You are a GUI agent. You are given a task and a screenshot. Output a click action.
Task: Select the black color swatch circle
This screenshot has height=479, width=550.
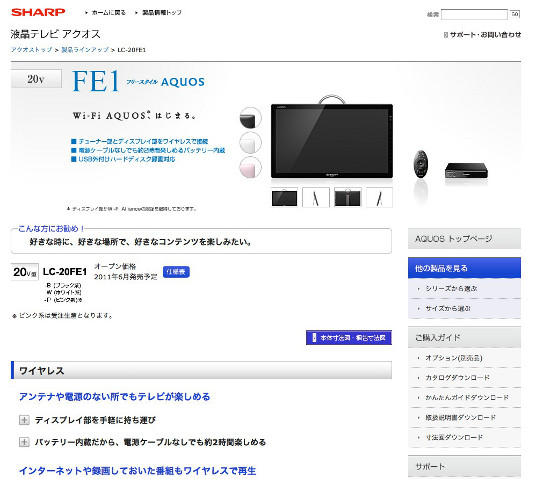[250, 118]
